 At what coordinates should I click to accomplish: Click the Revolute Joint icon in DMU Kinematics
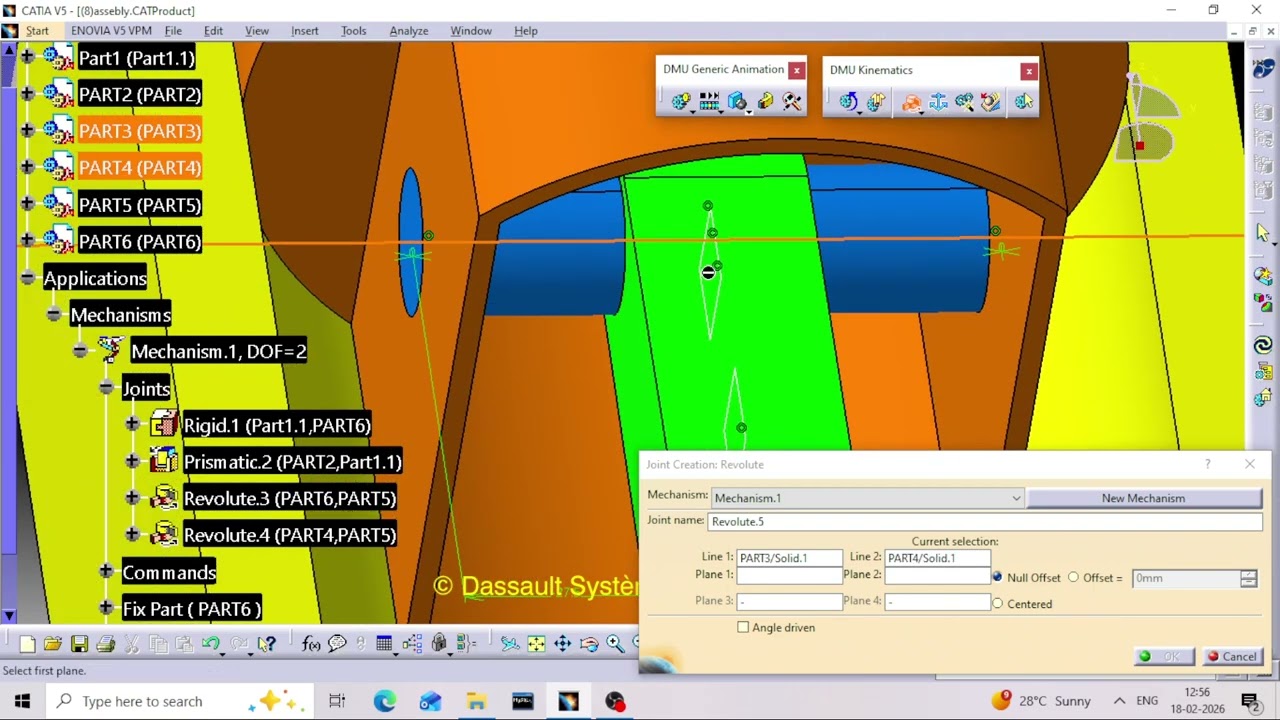[x=911, y=101]
